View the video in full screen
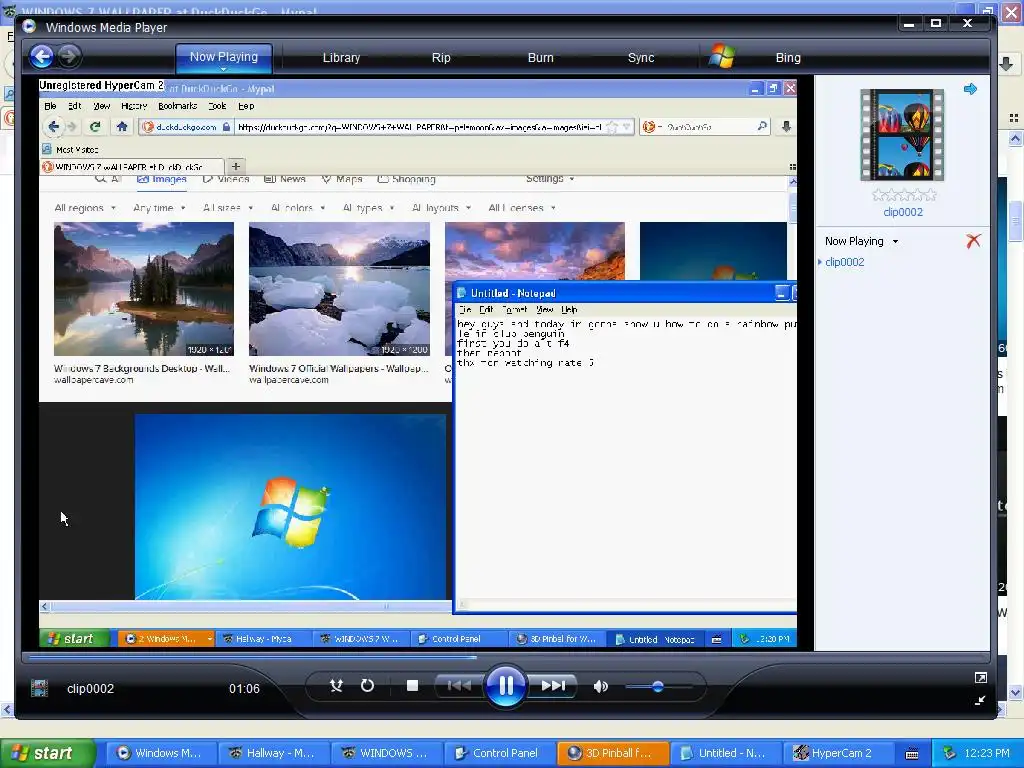 pyautogui.click(x=980, y=678)
